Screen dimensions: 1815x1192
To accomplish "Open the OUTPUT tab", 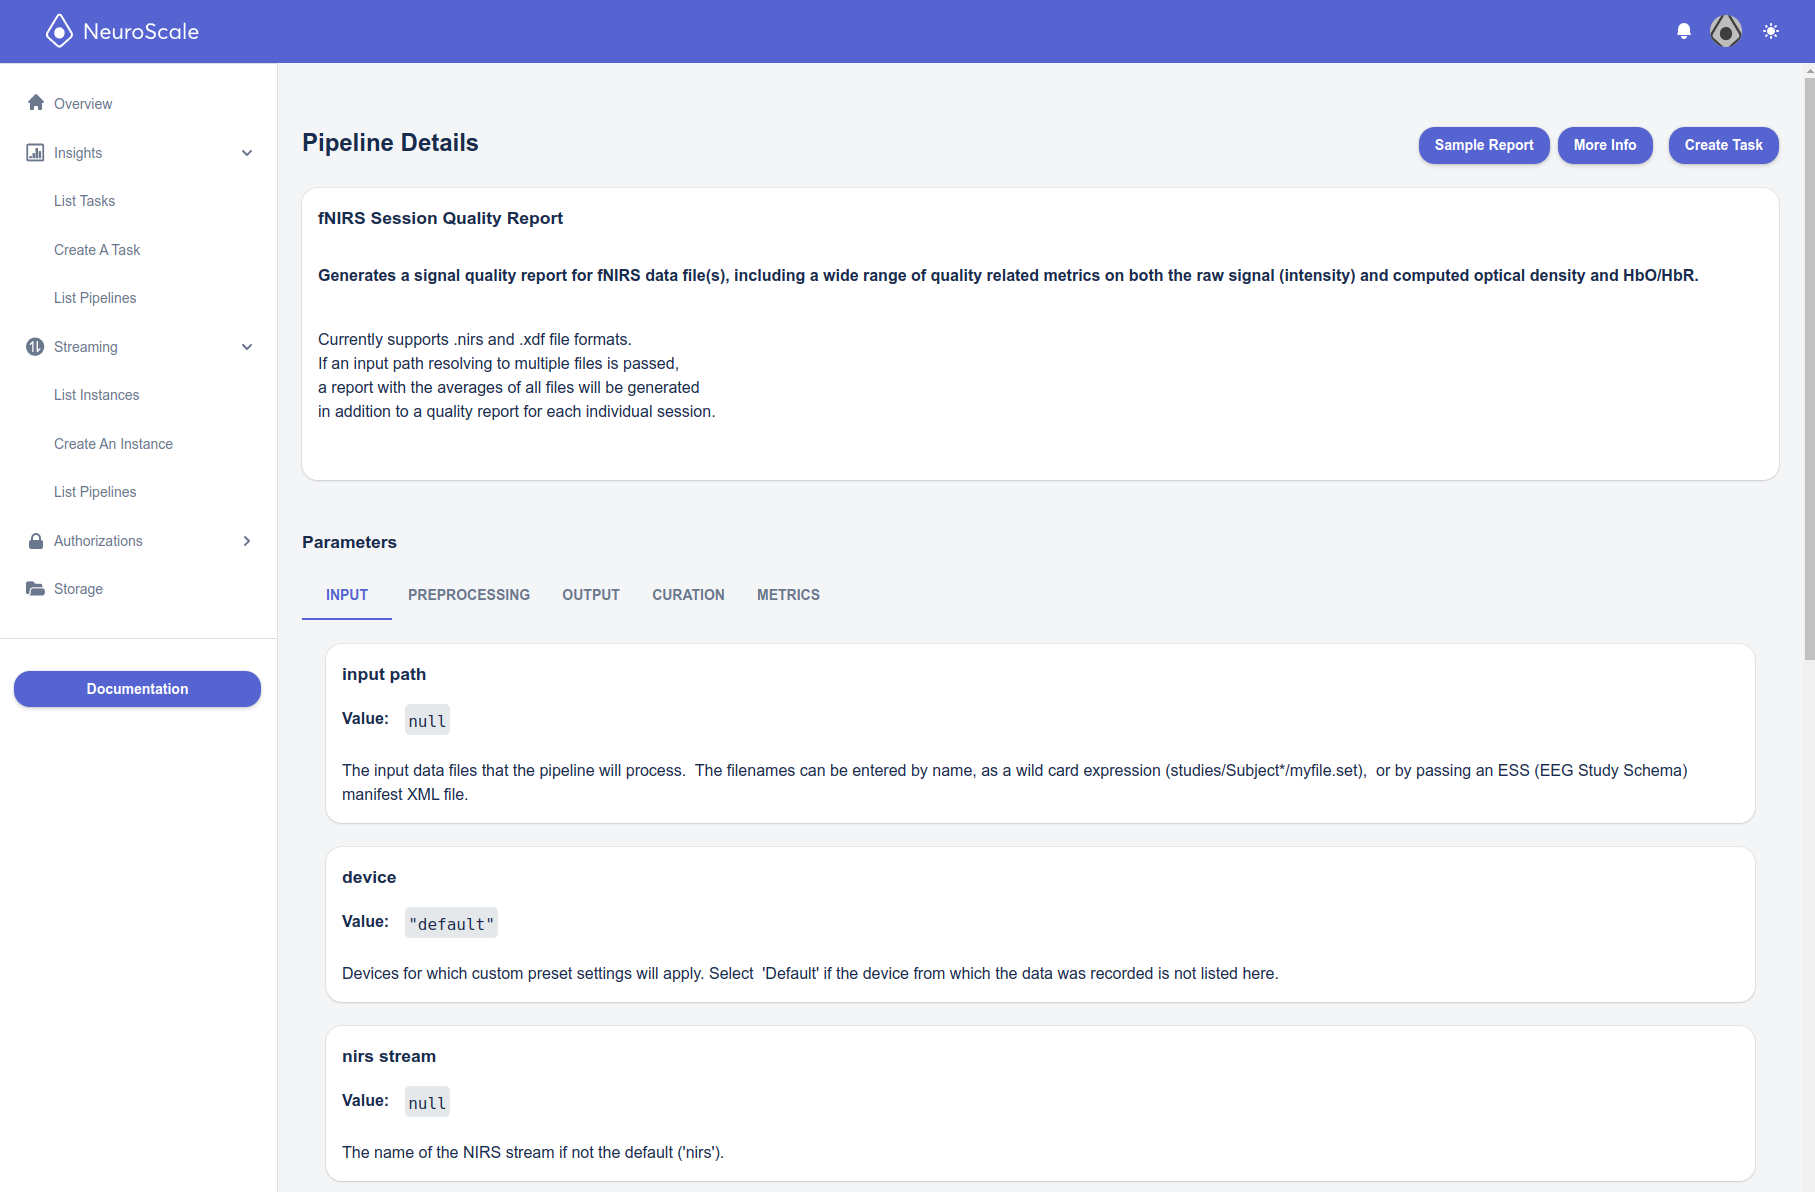I will coord(591,595).
